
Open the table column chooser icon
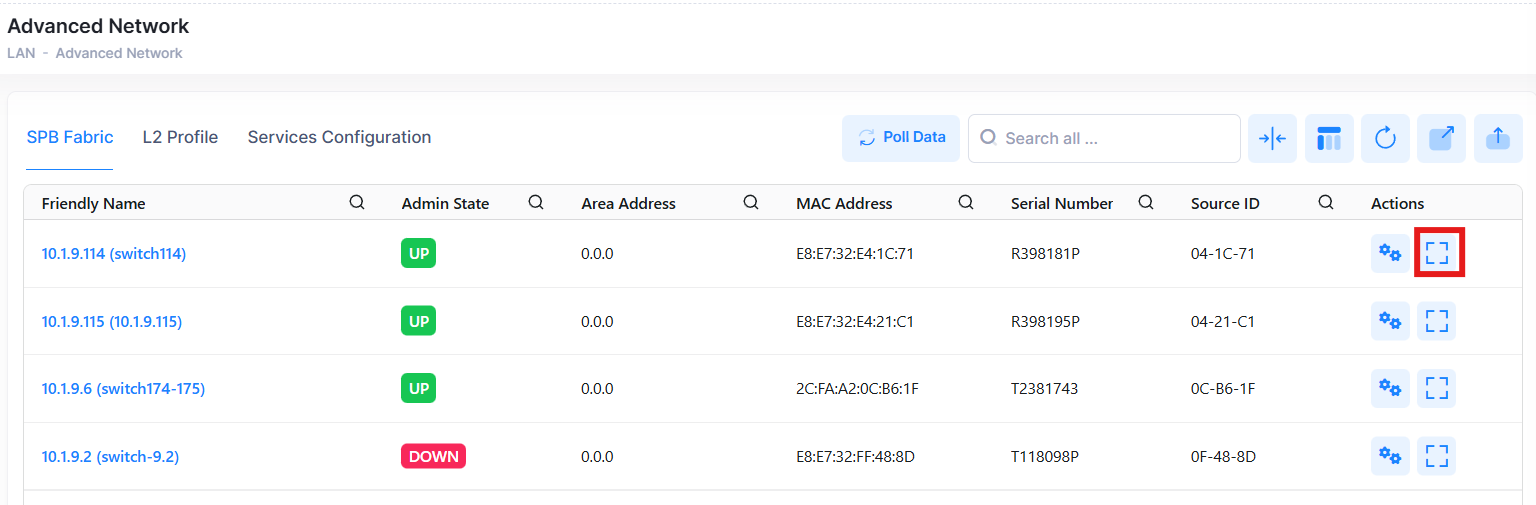(1329, 138)
